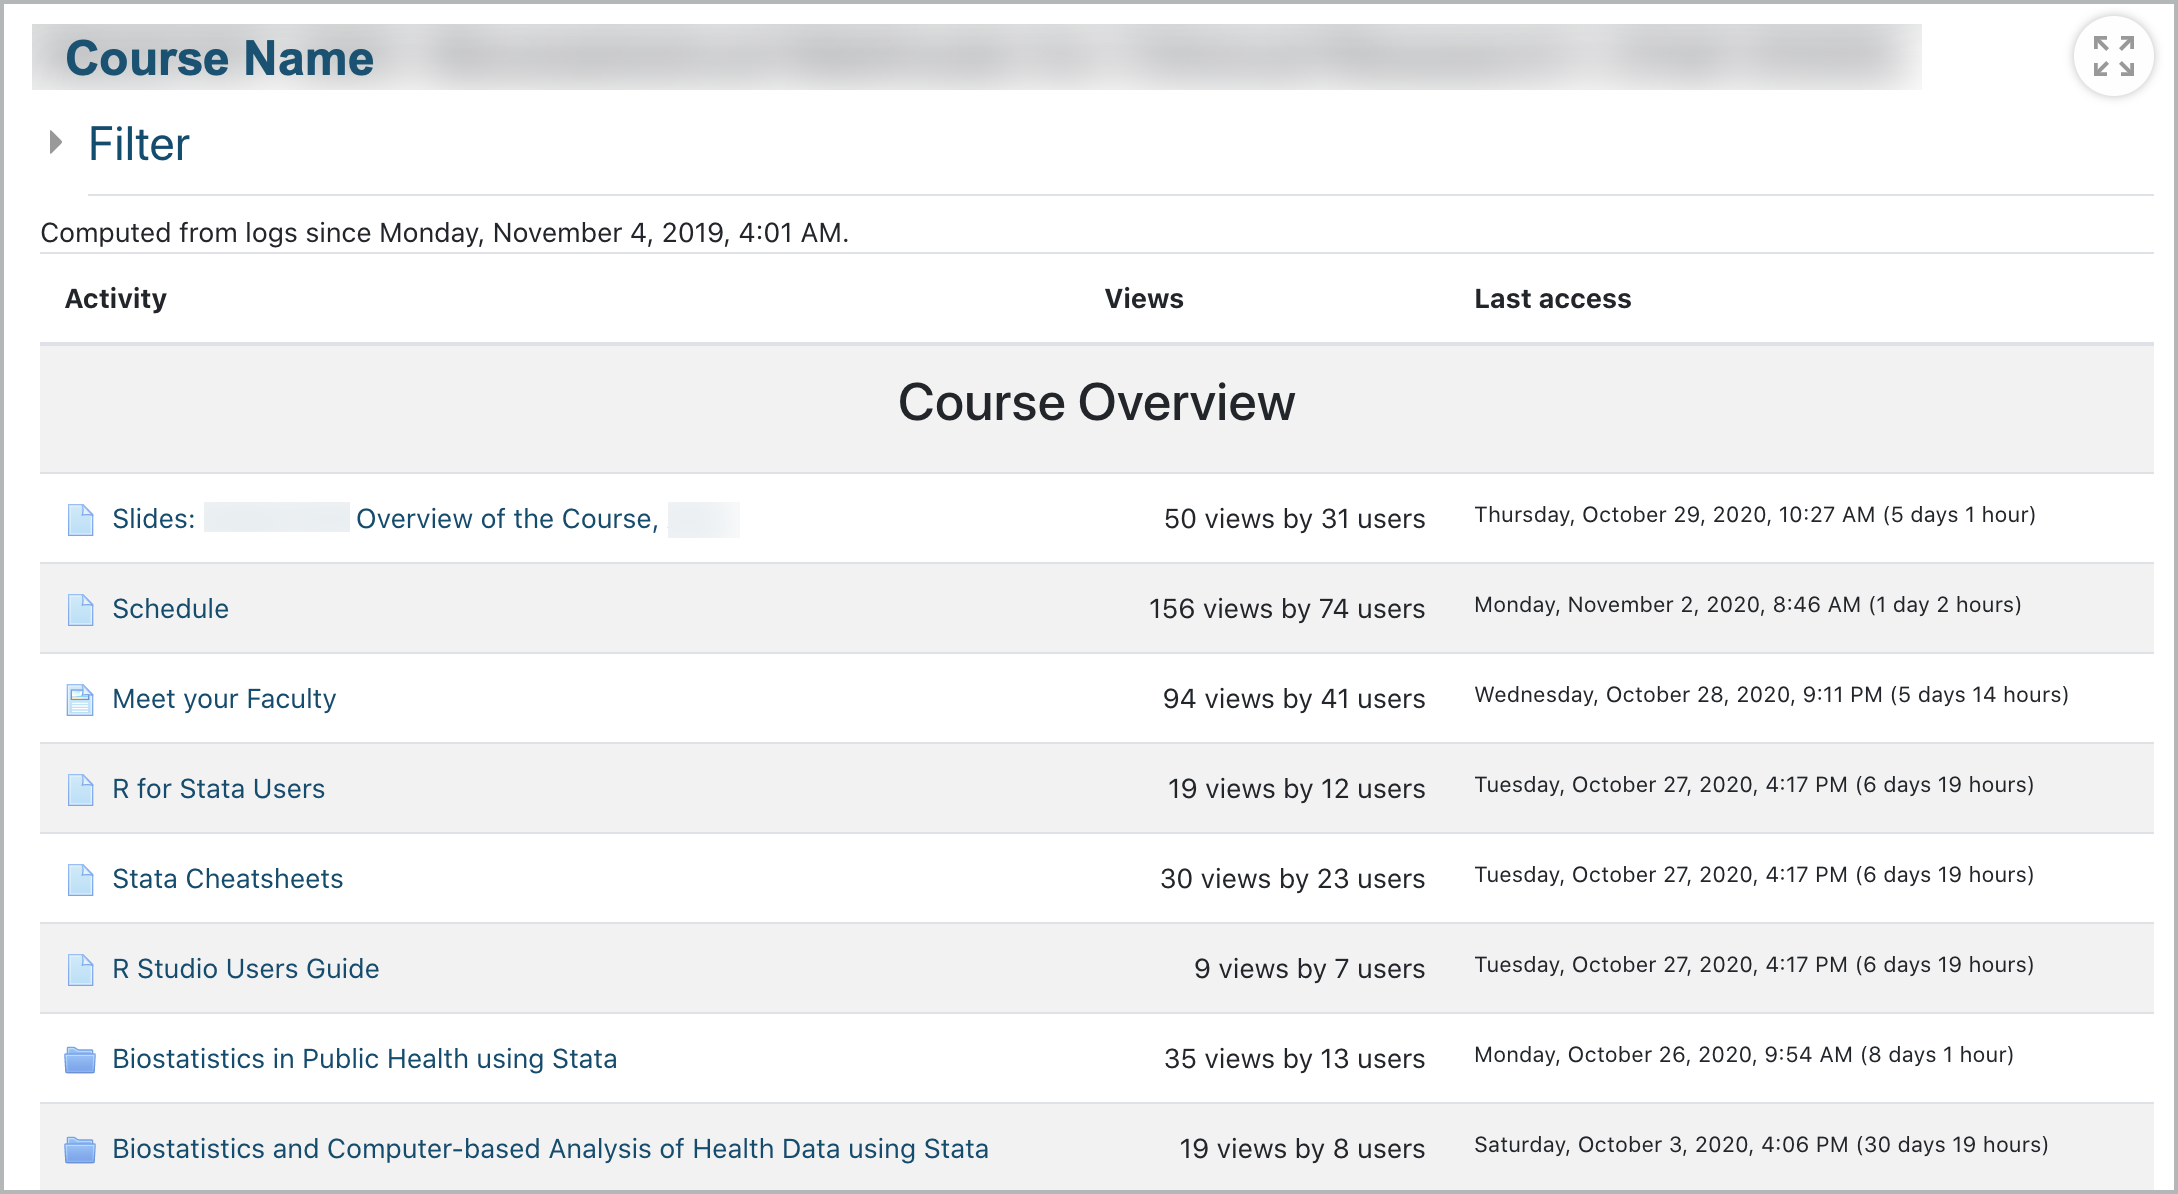Expand the Filter disclosure triangle
The image size is (2178, 1194).
56,142
